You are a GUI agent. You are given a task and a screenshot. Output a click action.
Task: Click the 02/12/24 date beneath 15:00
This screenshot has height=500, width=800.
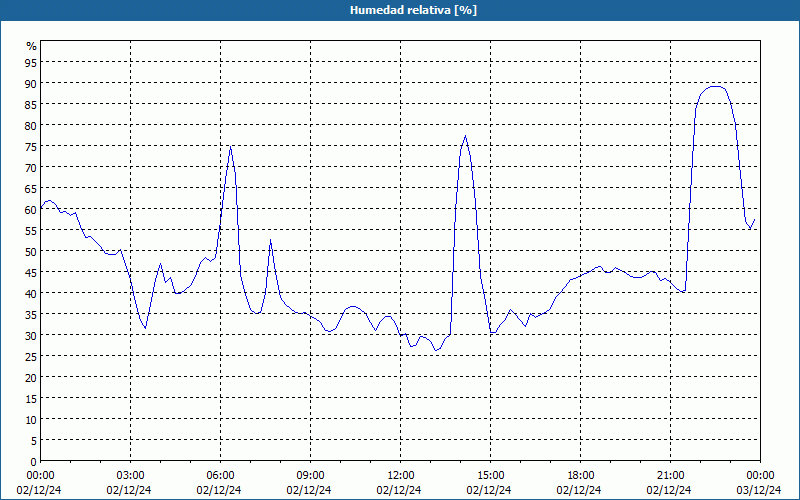tap(489, 490)
